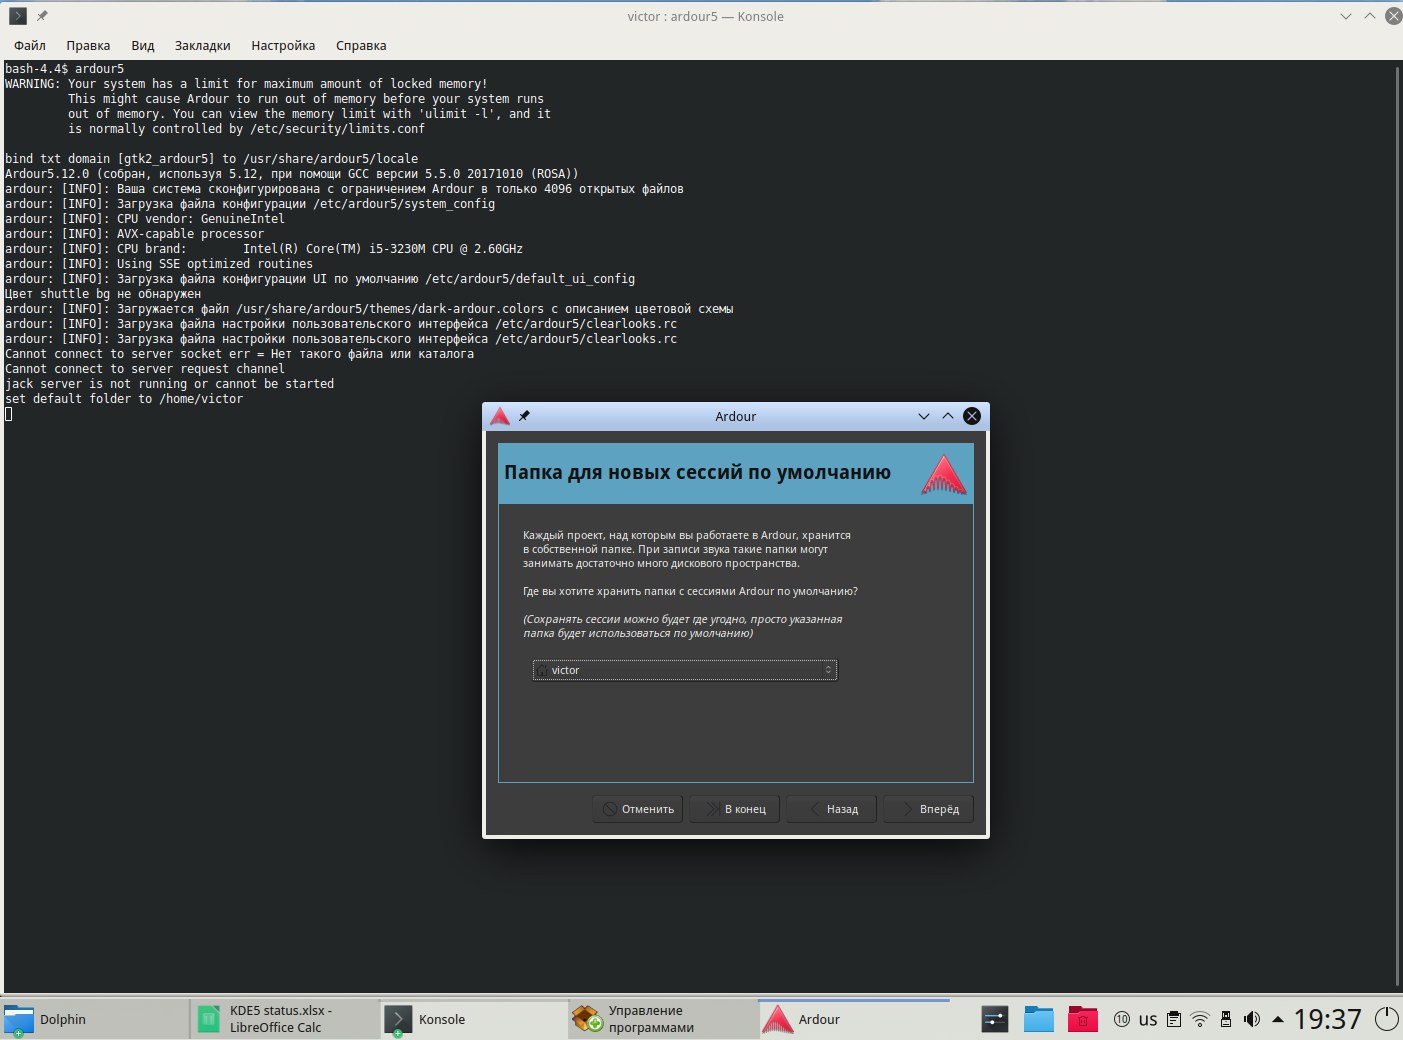Minimize the Ardour dialog with the down chevron
The width and height of the screenshot is (1403, 1040).
point(924,416)
